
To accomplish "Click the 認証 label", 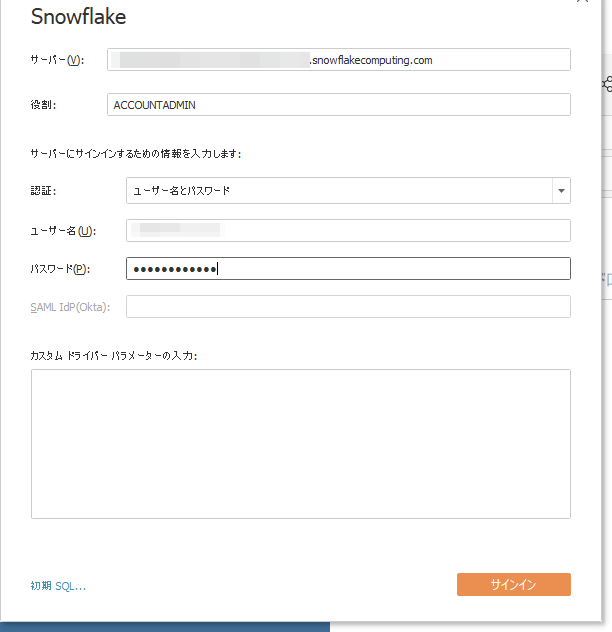I will click(43, 191).
